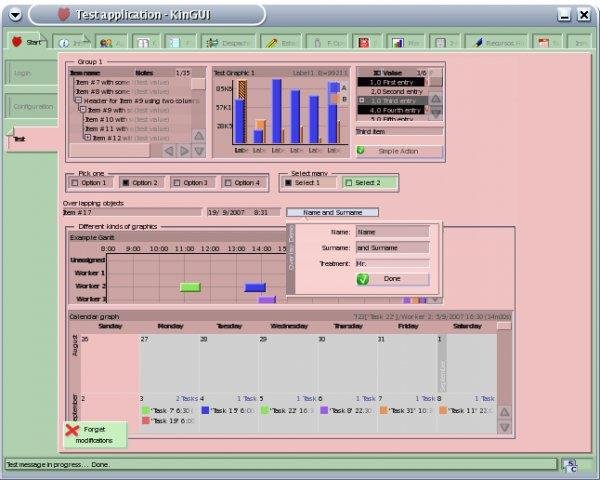
Task: Click the tree list scroll-right arrow
Action: point(184,150)
